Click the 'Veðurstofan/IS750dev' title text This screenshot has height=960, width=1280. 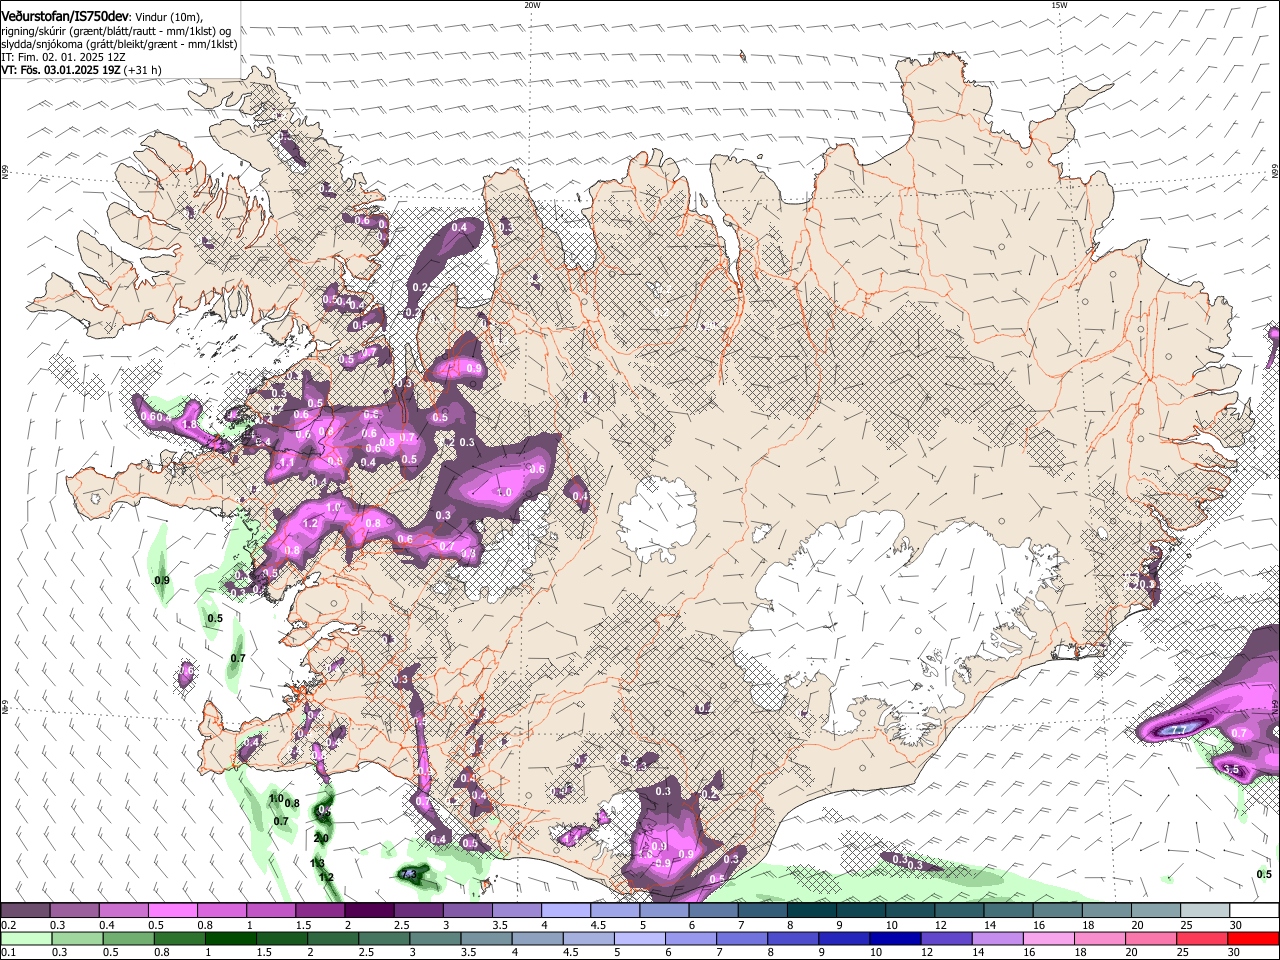(x=65, y=15)
